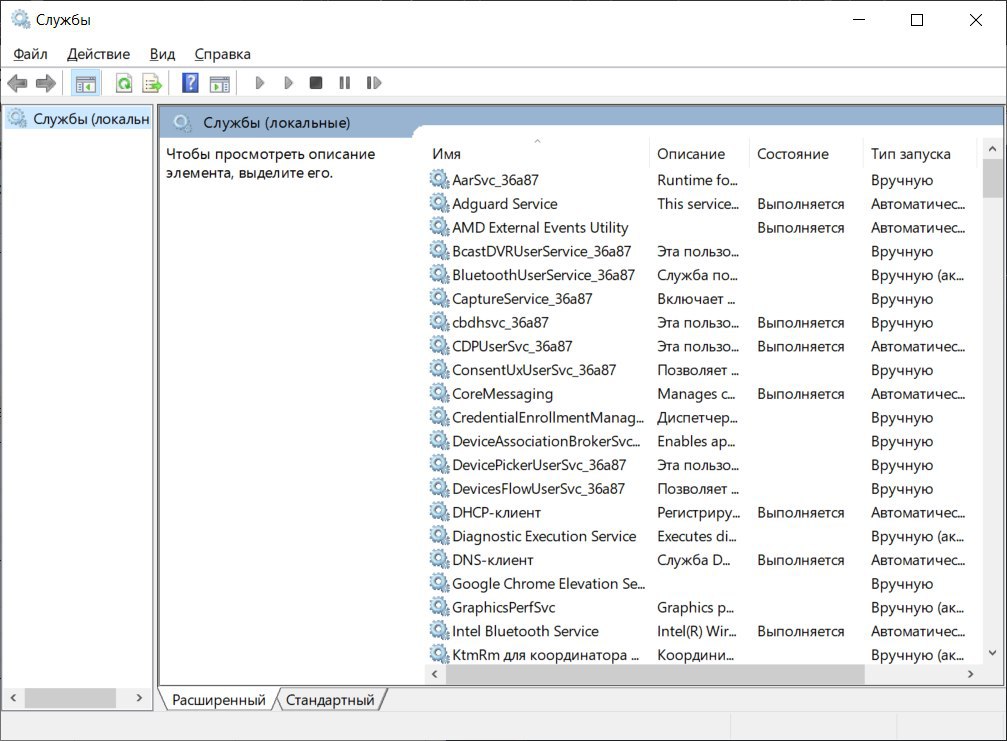
Task: Open the Справка menu
Action: (222, 54)
